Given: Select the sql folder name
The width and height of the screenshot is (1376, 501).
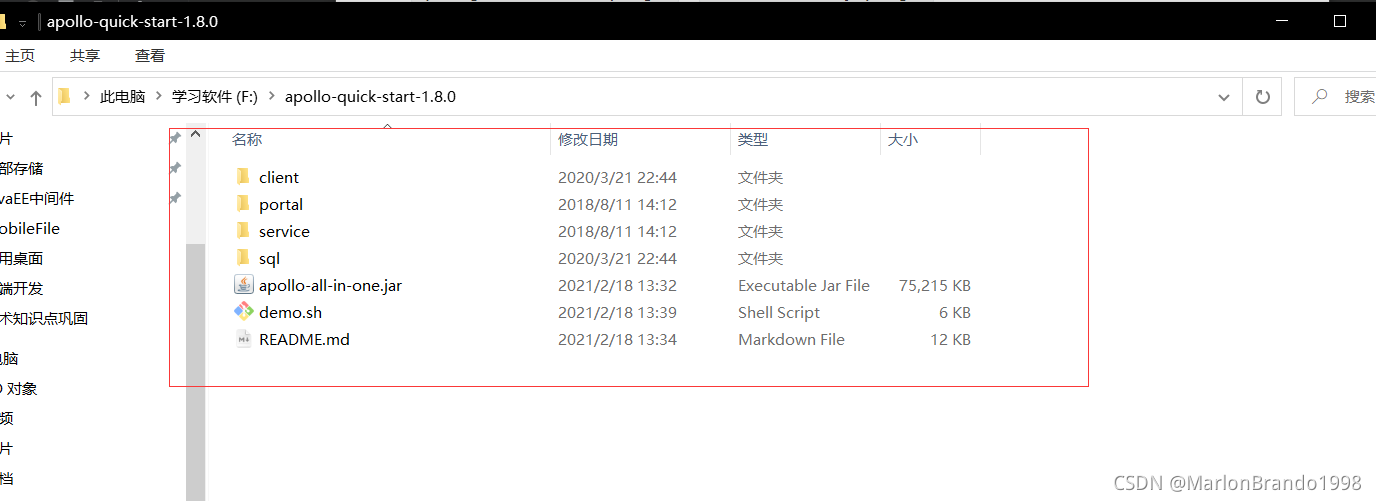Looking at the screenshot, I should 269,258.
